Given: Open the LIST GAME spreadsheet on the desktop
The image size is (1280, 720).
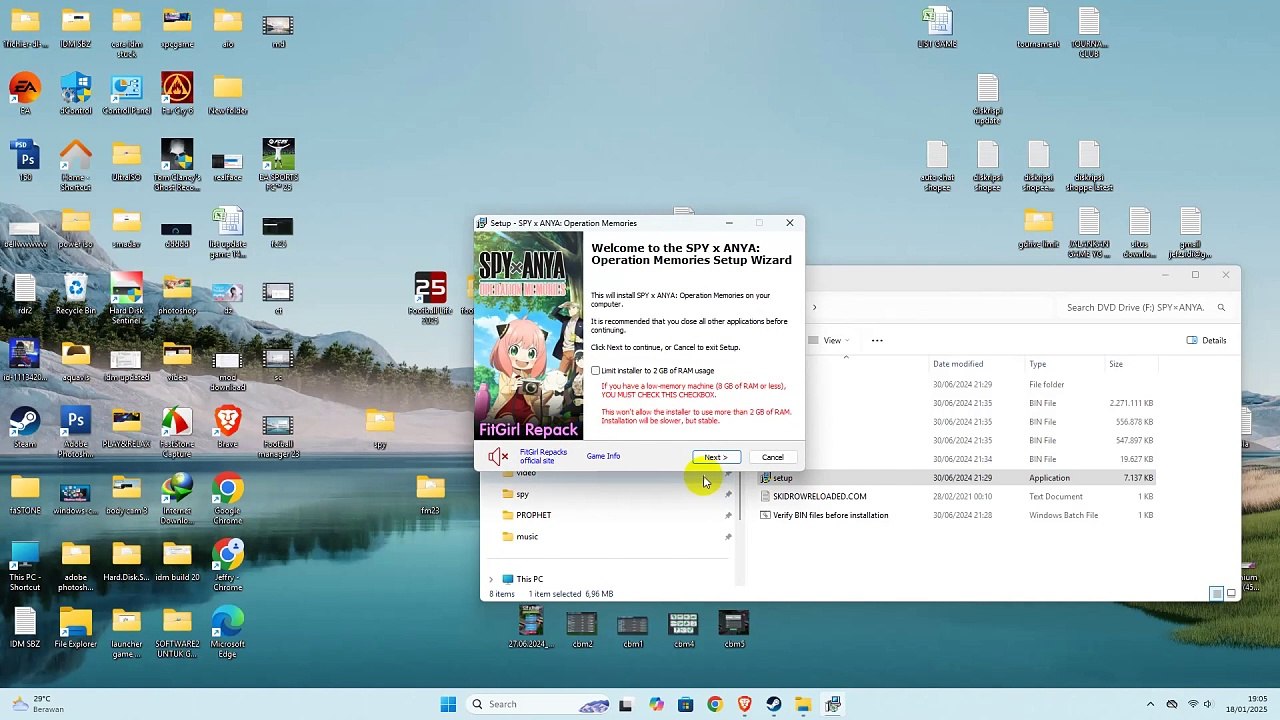Looking at the screenshot, I should (937, 27).
